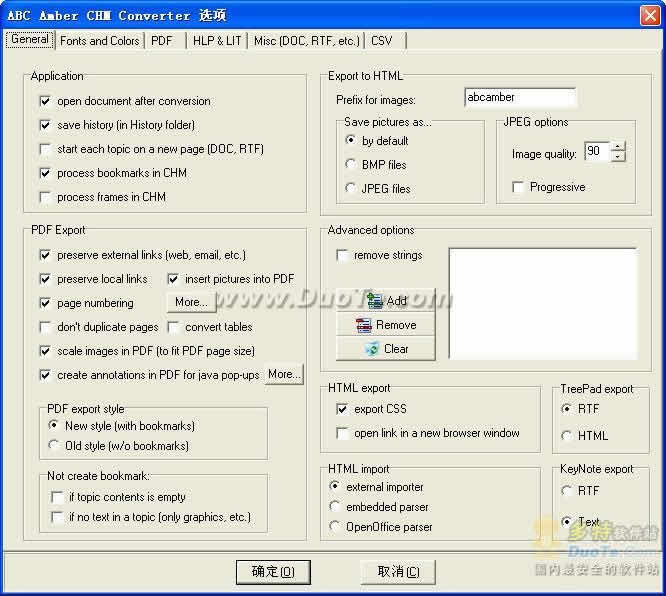Toggle create annotations for java pop-ups
Viewport: 666px width, 596px height.
(x=45, y=375)
